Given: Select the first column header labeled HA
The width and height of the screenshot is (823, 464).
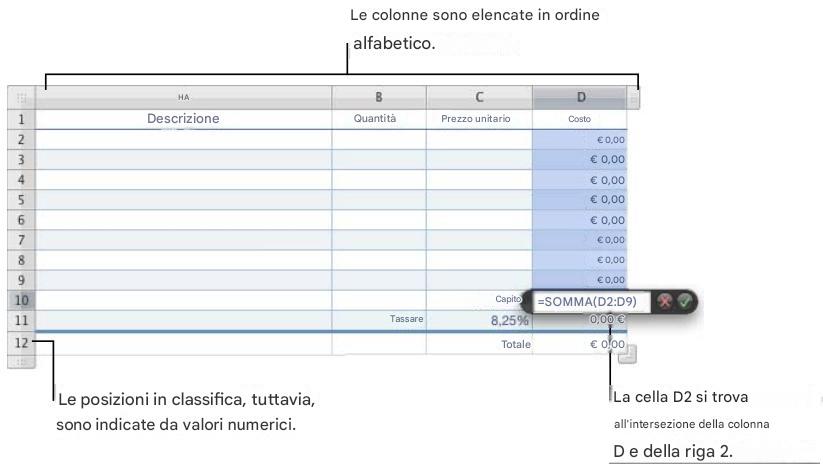Looking at the screenshot, I should coord(183,98).
